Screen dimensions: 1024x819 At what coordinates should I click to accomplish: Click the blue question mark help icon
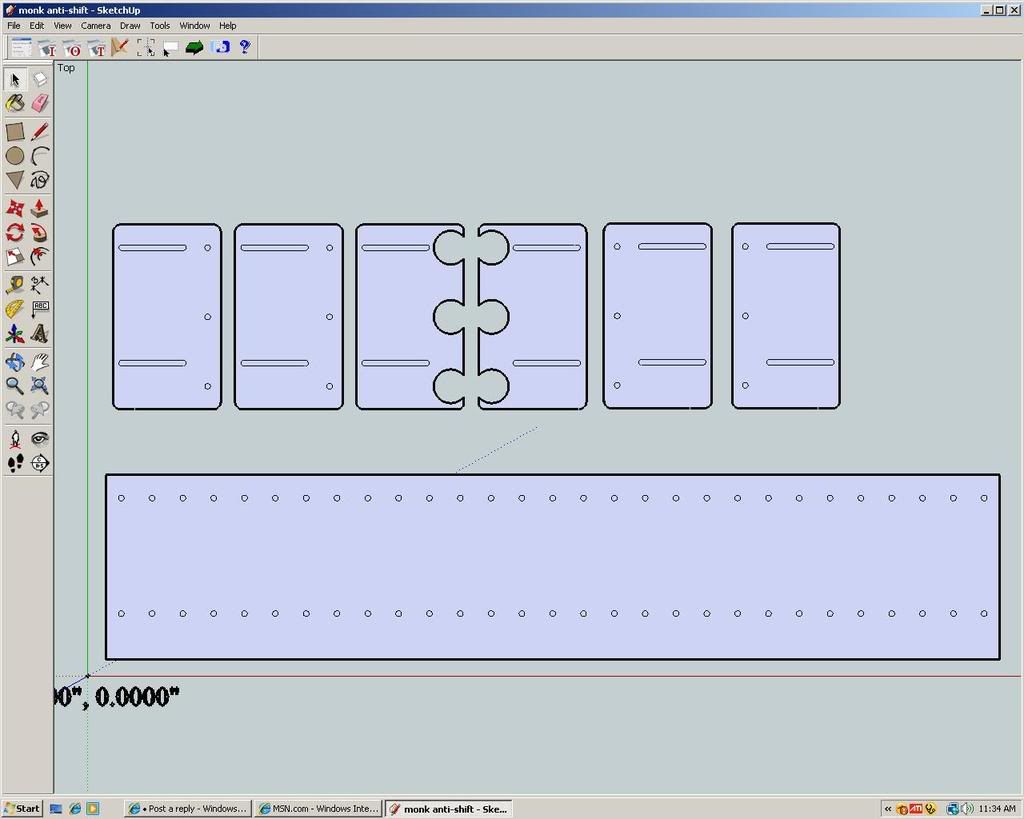(245, 47)
